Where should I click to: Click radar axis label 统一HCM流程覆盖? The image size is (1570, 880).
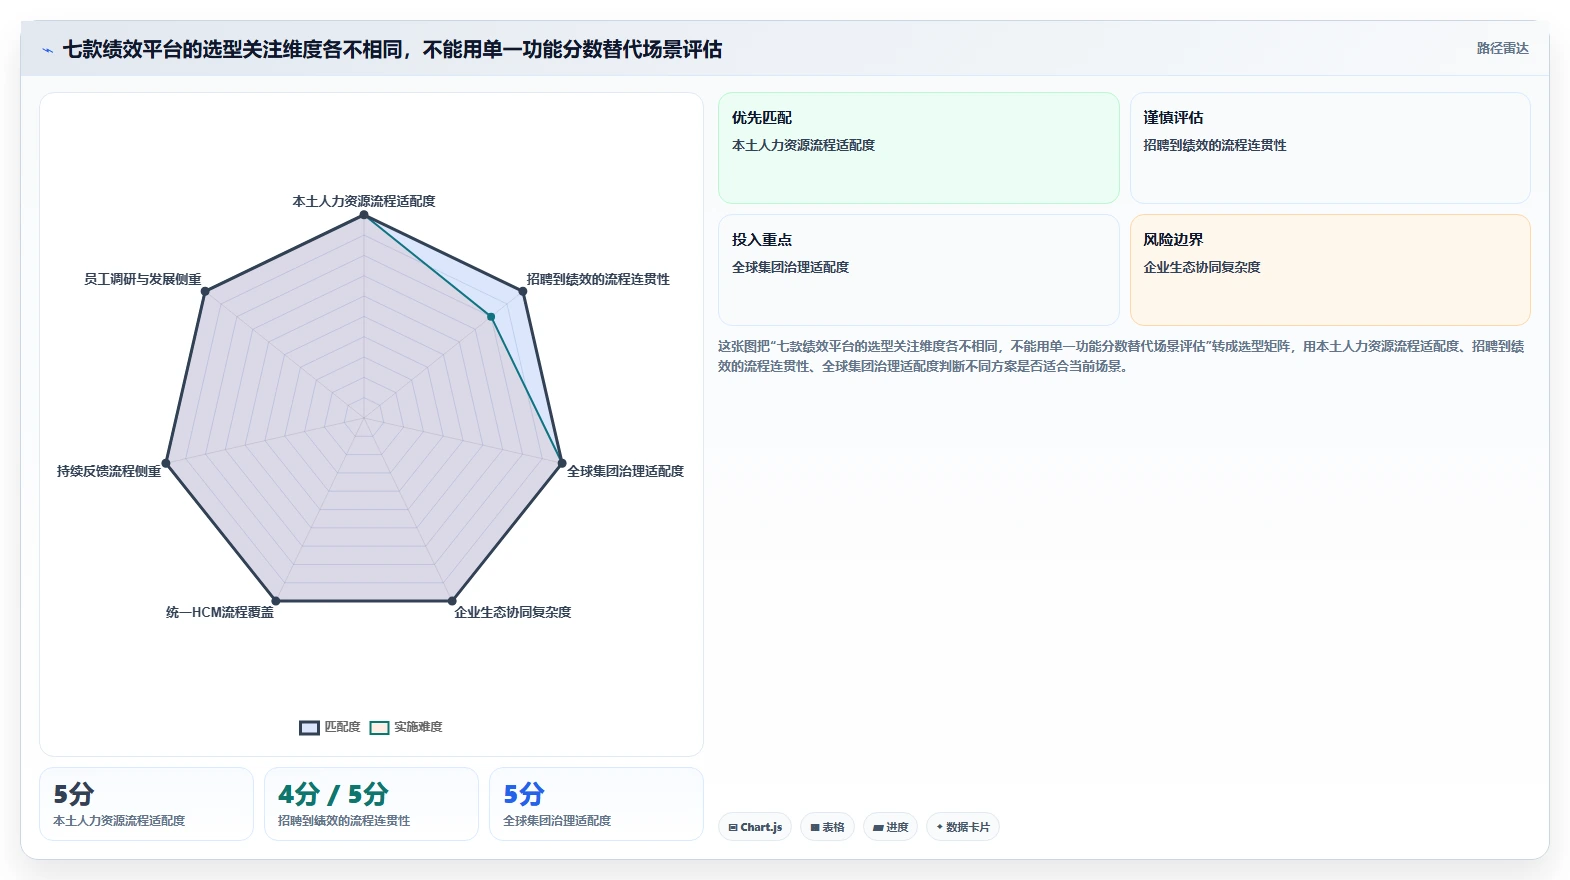click(220, 612)
